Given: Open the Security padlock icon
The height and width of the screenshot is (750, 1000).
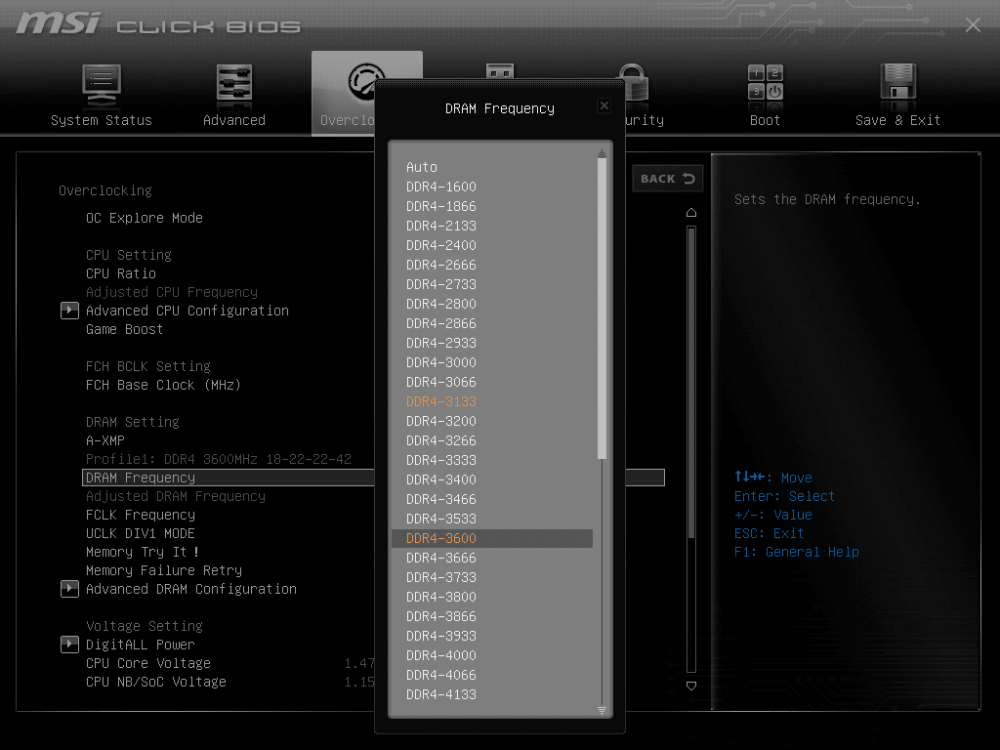Looking at the screenshot, I should [633, 82].
